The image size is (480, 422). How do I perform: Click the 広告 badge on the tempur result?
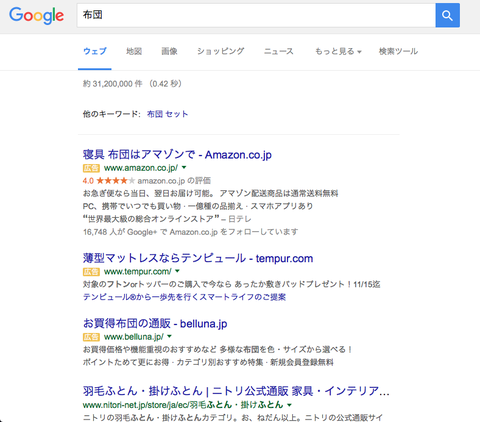[x=91, y=272]
